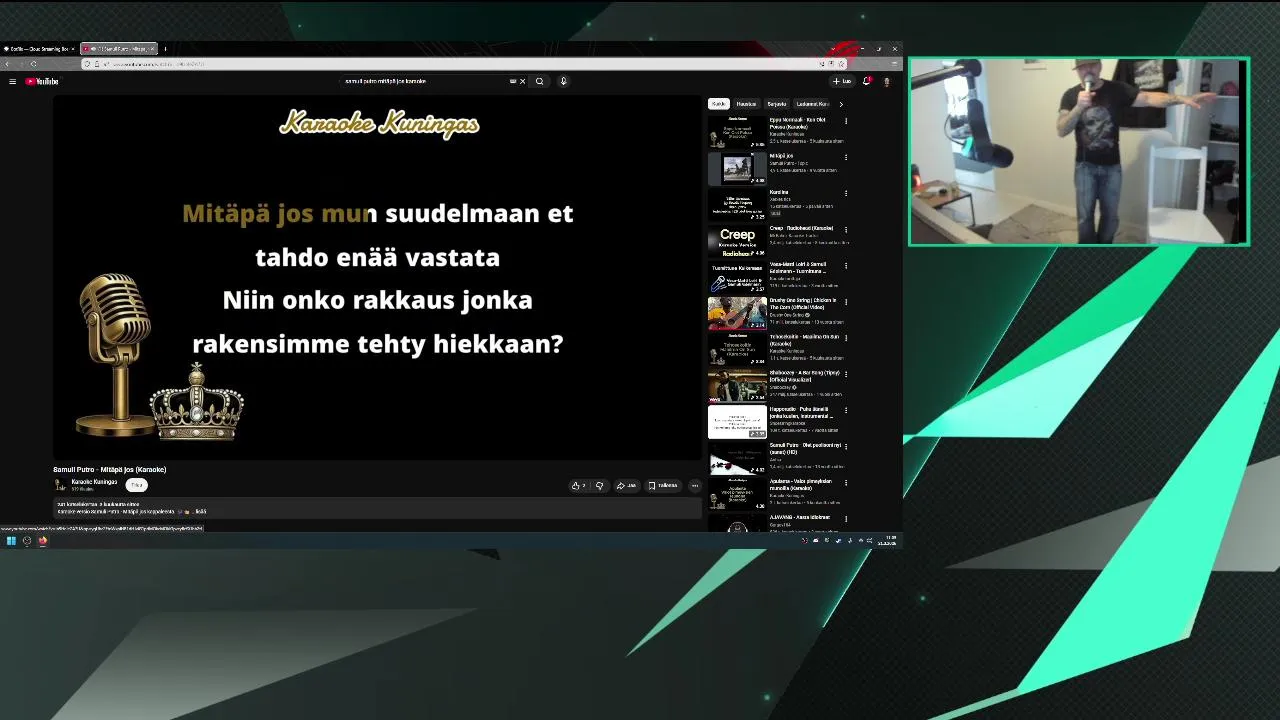Open Apulanta Valot pimeyksien reunoilla thumbnail

coord(737,494)
